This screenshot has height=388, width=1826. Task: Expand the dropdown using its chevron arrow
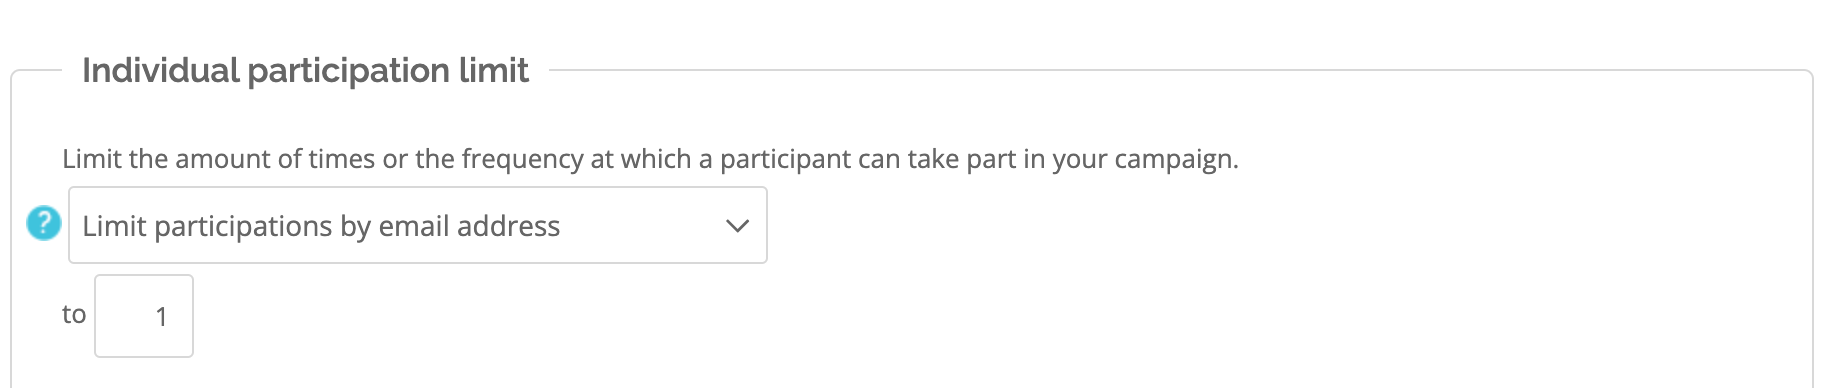pos(737,226)
